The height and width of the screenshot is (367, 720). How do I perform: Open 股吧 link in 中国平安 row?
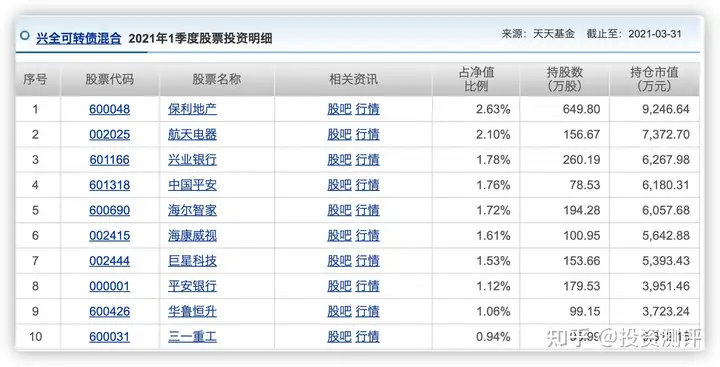339,185
